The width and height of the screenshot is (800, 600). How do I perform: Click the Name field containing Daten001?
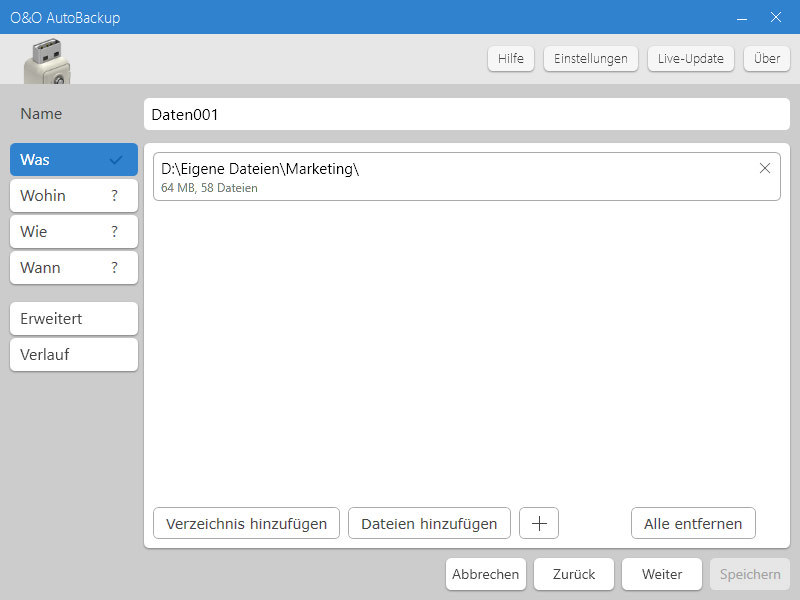coord(466,114)
